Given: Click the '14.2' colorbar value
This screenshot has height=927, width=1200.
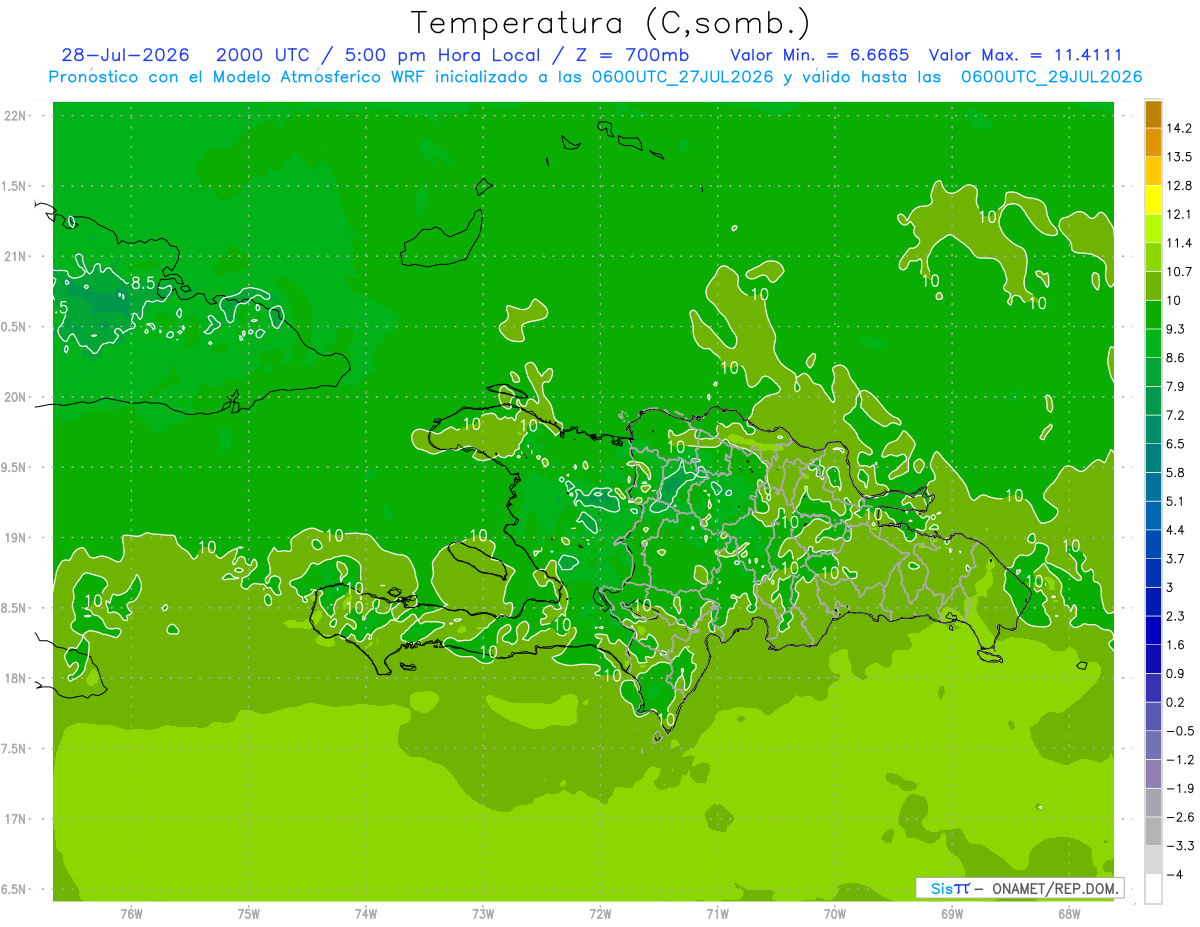Looking at the screenshot, I should point(1179,128).
